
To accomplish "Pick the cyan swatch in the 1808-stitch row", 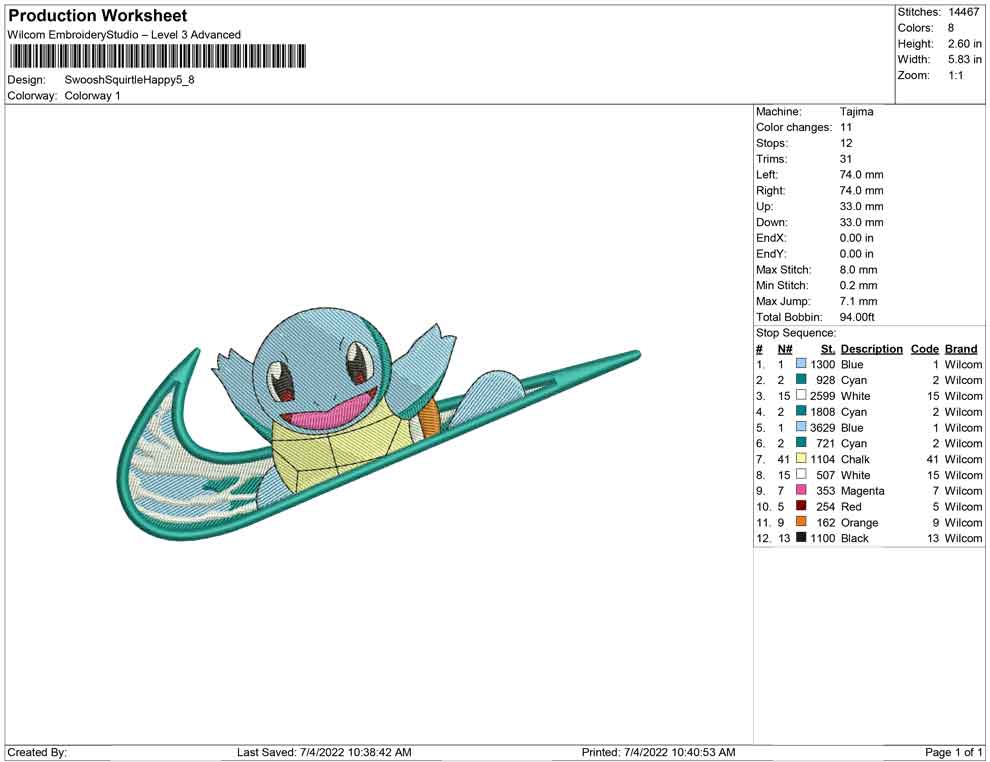I will 801,411.
